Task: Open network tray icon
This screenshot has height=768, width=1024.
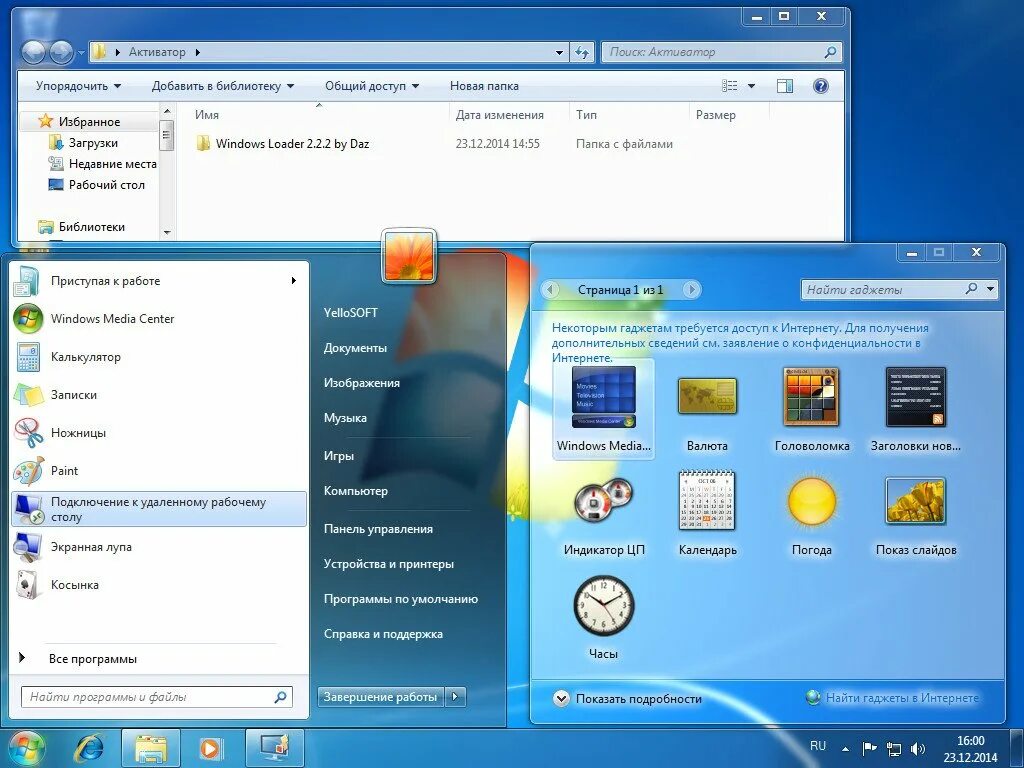Action: click(x=893, y=748)
